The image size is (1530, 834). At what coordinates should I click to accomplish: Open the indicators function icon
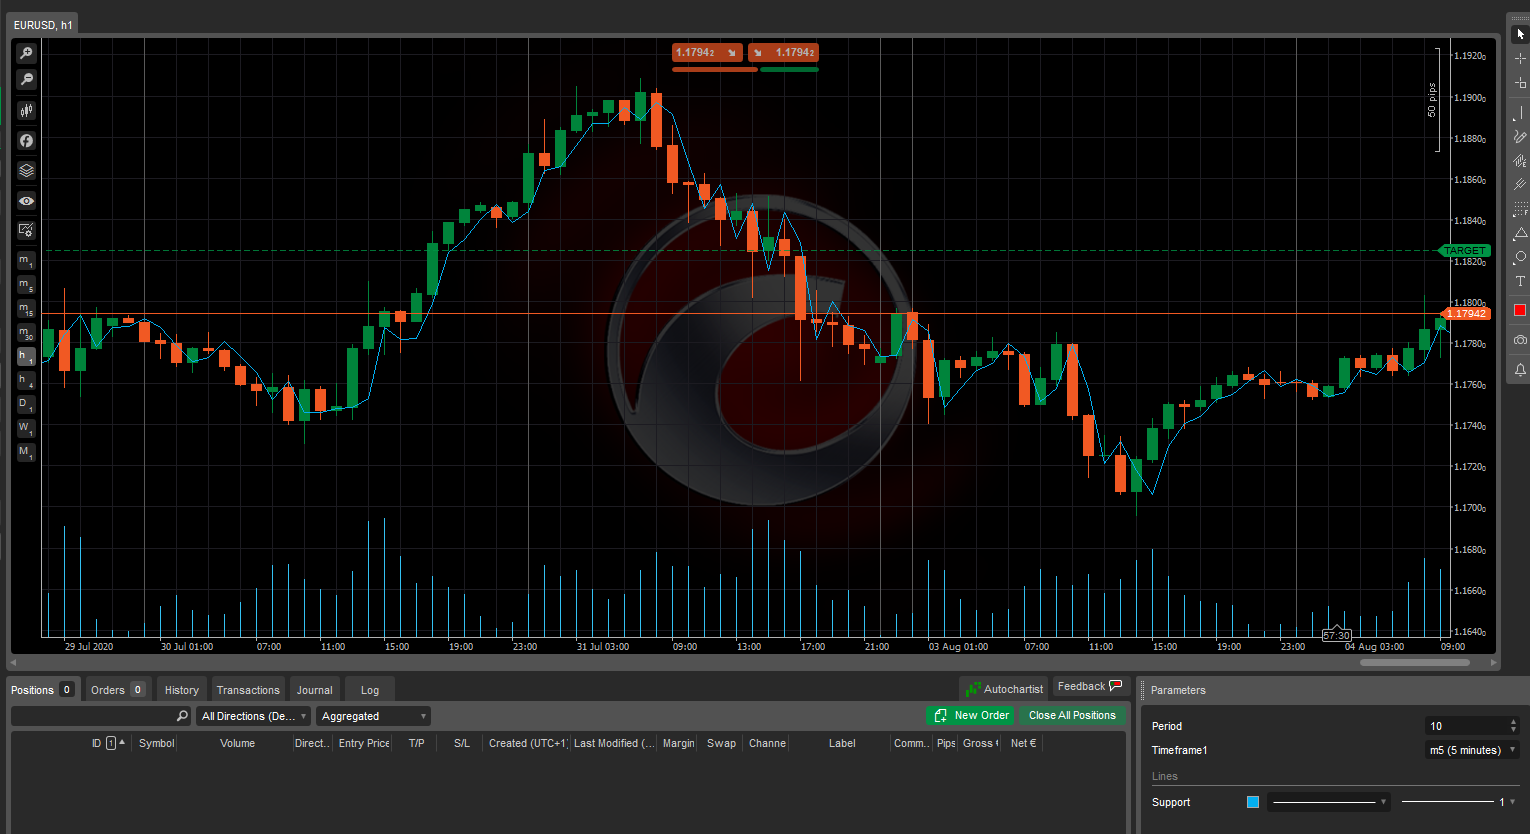point(26,141)
